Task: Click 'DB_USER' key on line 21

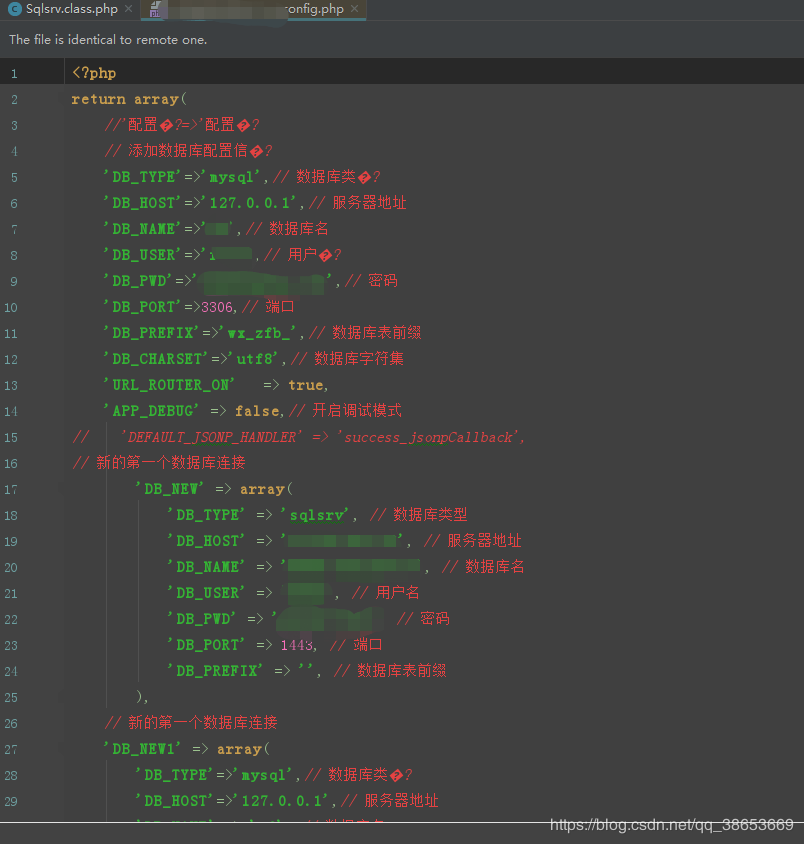Action: point(206,593)
